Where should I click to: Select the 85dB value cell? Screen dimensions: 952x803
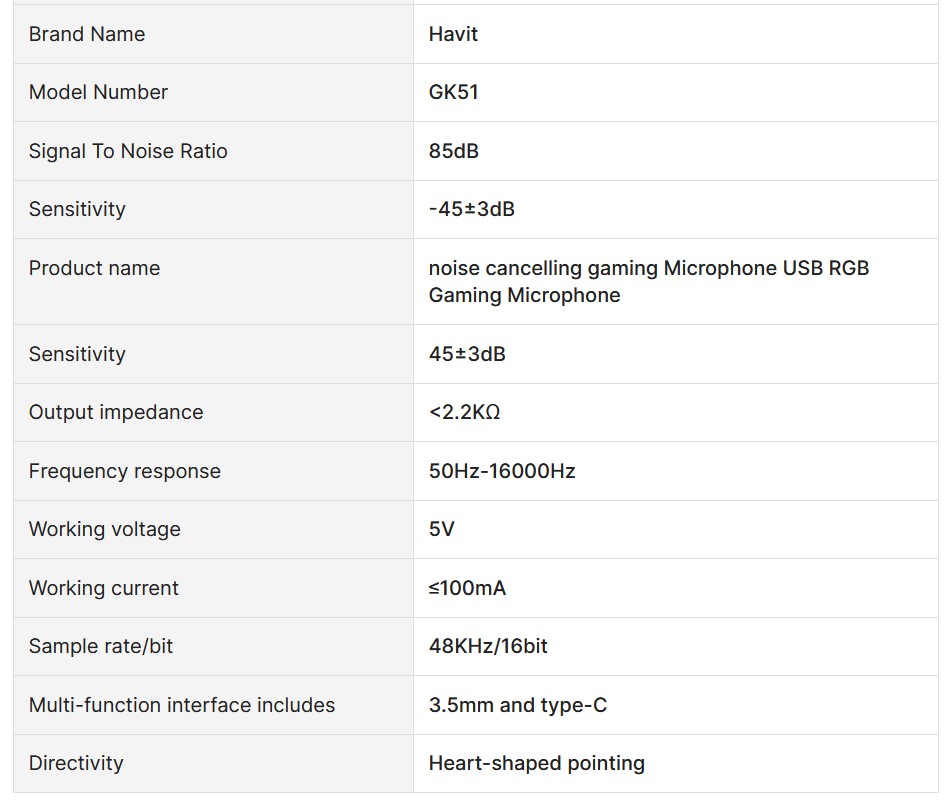(453, 151)
